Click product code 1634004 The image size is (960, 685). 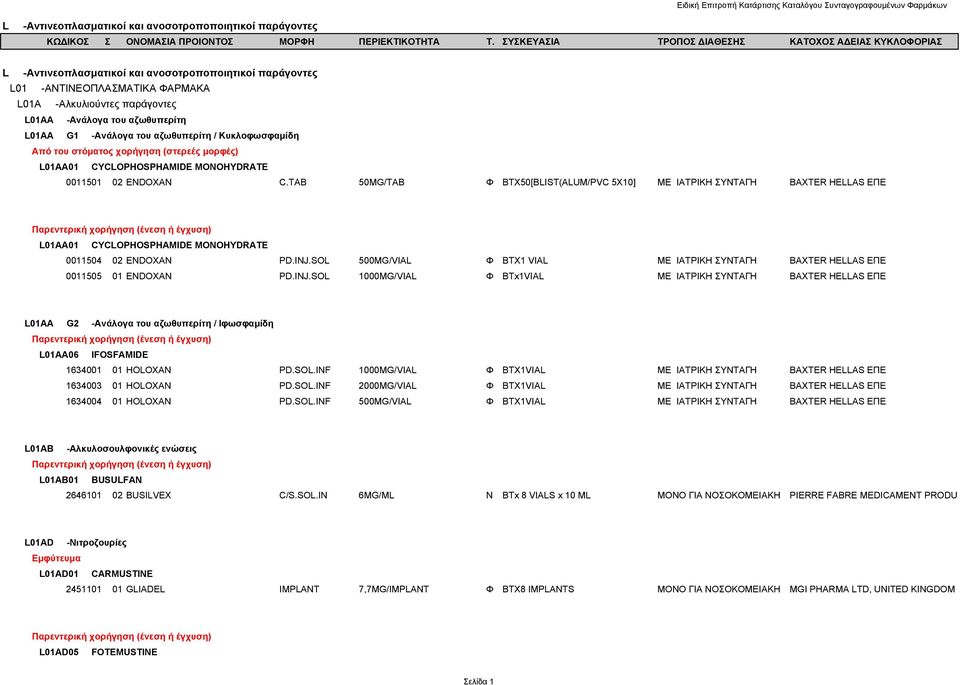84,402
